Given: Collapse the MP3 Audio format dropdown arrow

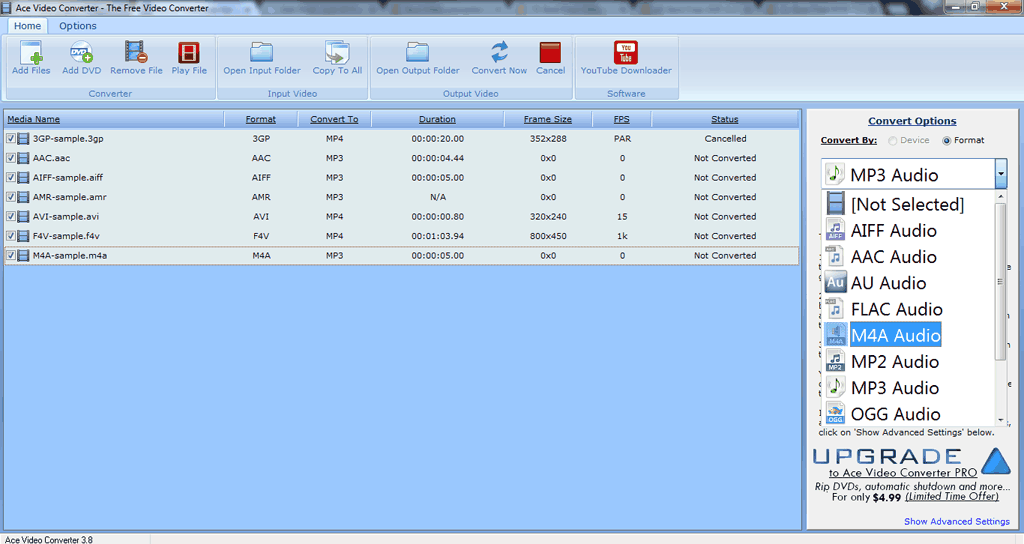Looking at the screenshot, I should [x=1001, y=174].
